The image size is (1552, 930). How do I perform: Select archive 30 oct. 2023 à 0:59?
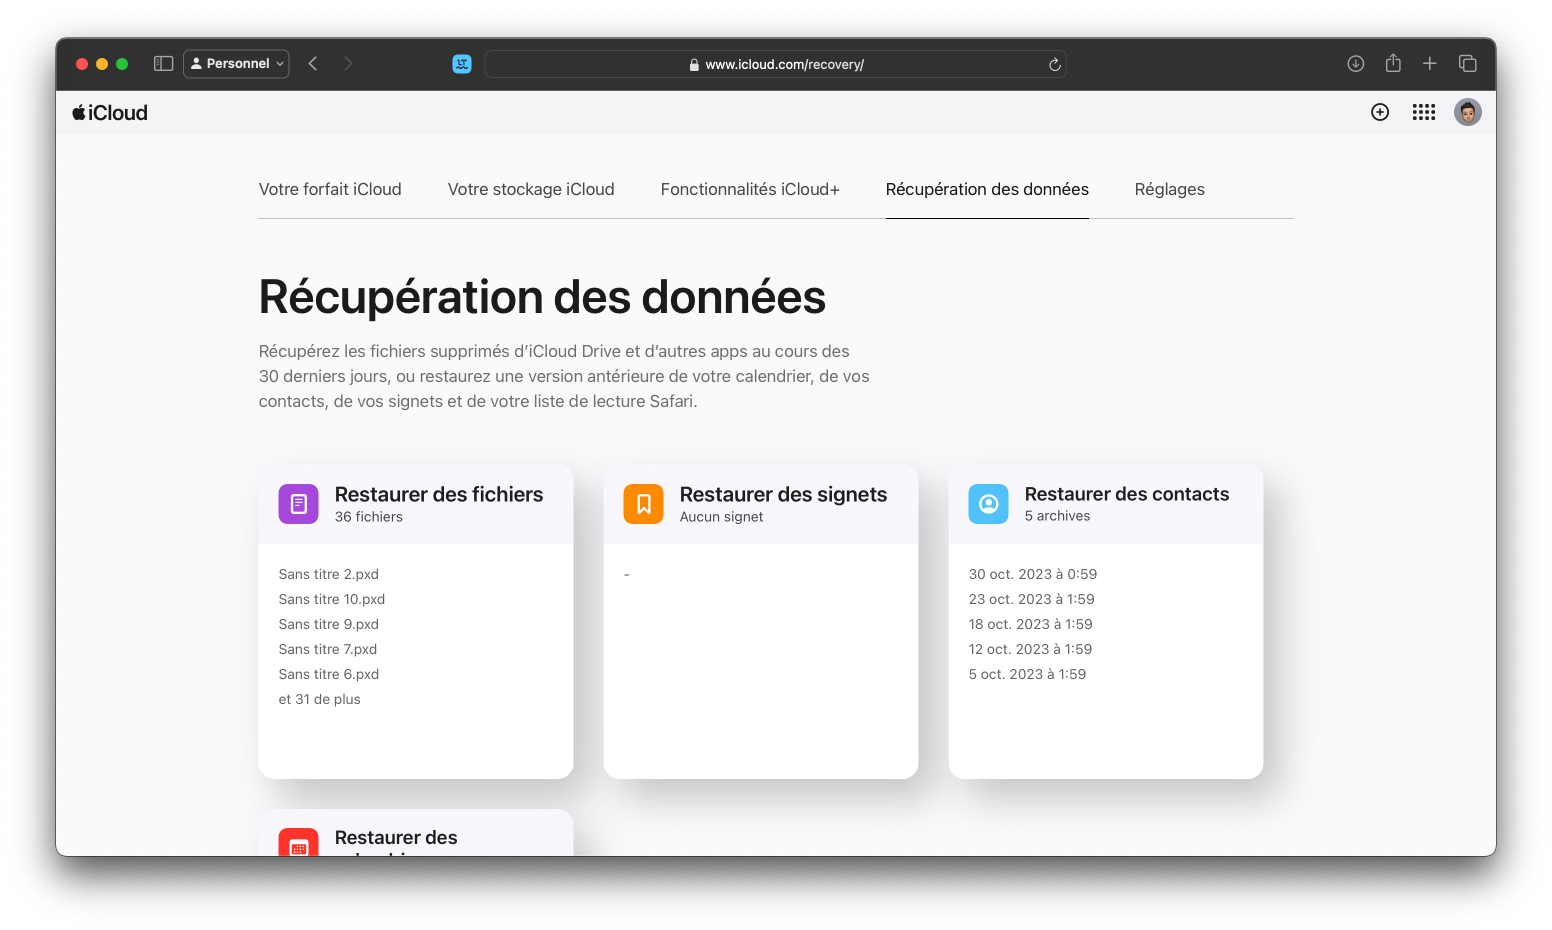1033,574
